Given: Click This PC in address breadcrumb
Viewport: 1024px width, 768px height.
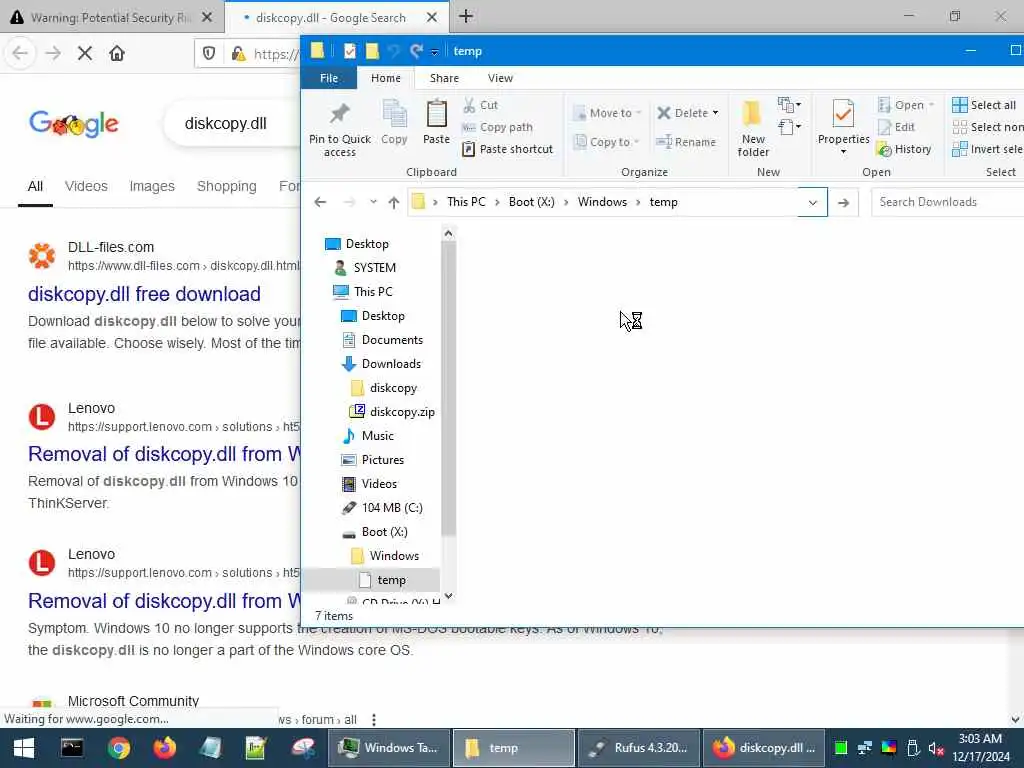Looking at the screenshot, I should pyautogui.click(x=466, y=202).
